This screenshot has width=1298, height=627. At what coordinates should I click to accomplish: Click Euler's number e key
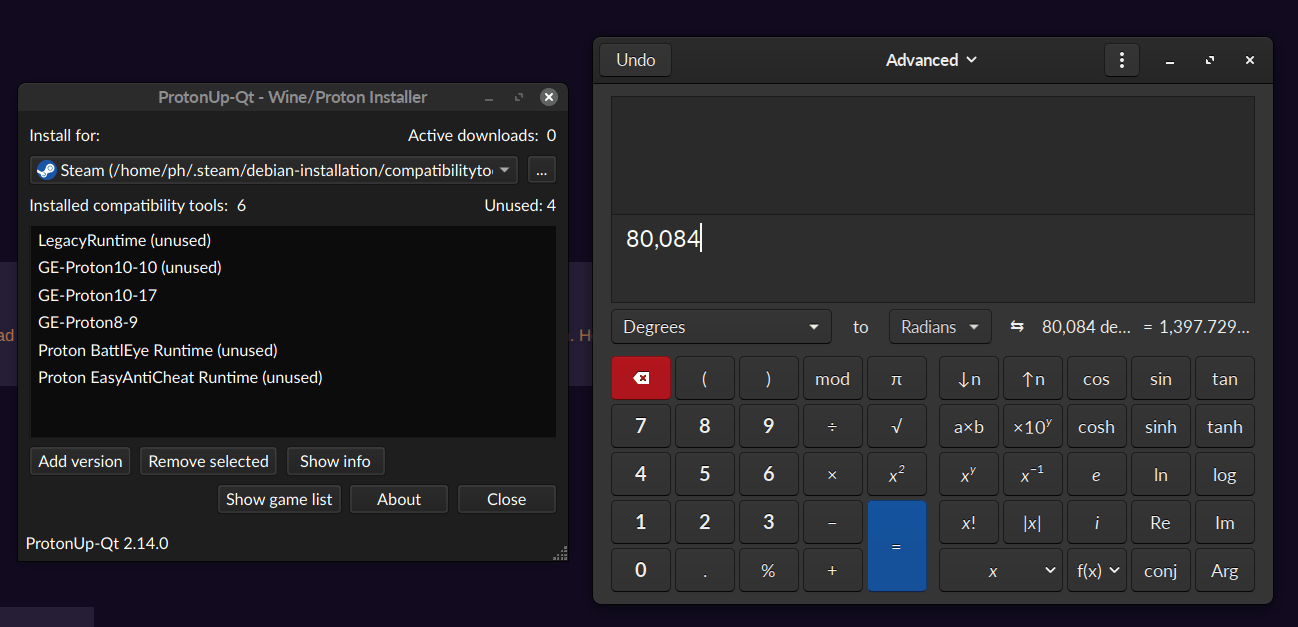point(1097,474)
